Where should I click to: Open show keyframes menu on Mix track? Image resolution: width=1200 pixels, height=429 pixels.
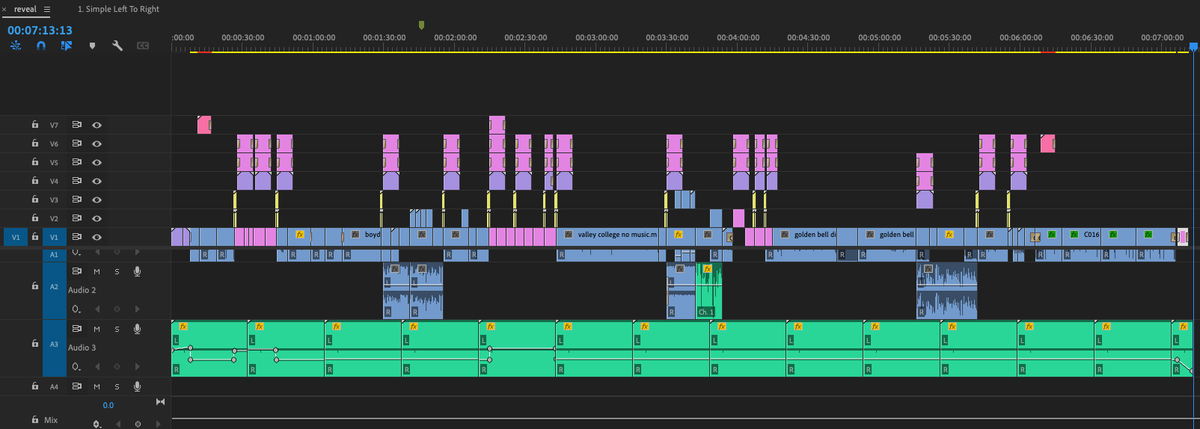[x=97, y=423]
